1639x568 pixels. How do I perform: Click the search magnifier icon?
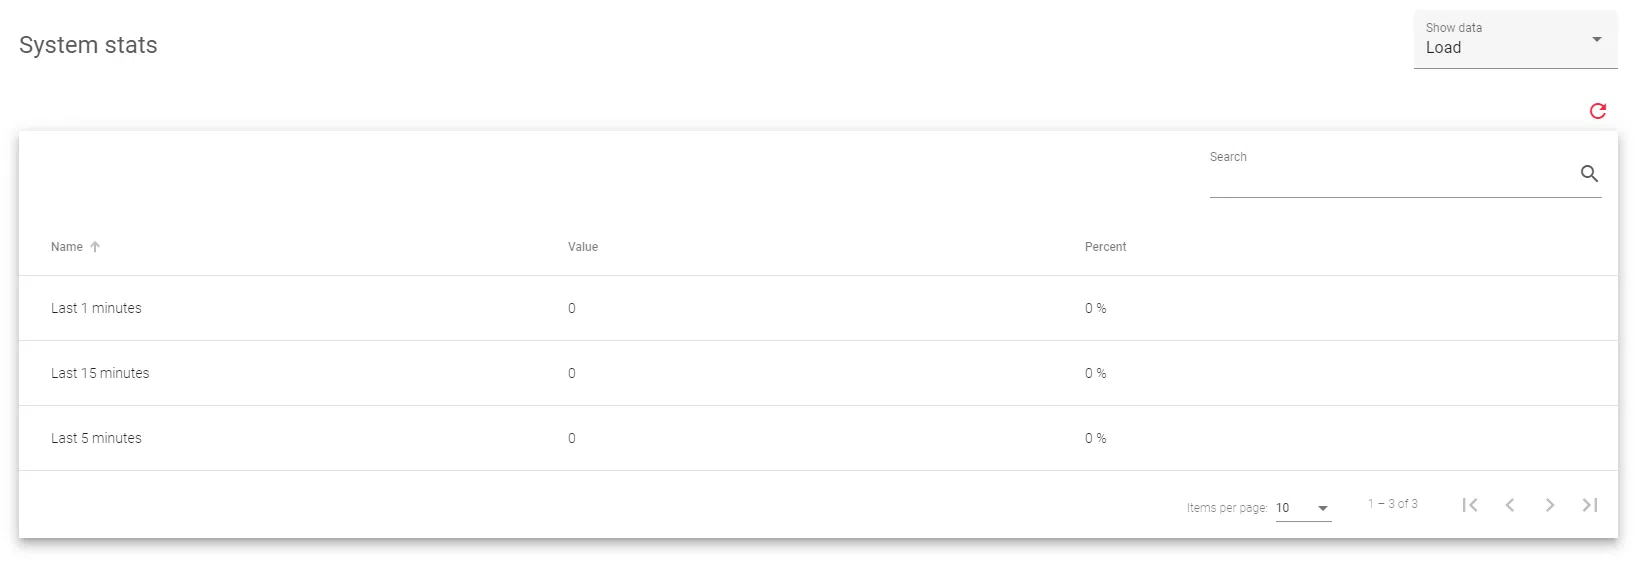(x=1589, y=174)
